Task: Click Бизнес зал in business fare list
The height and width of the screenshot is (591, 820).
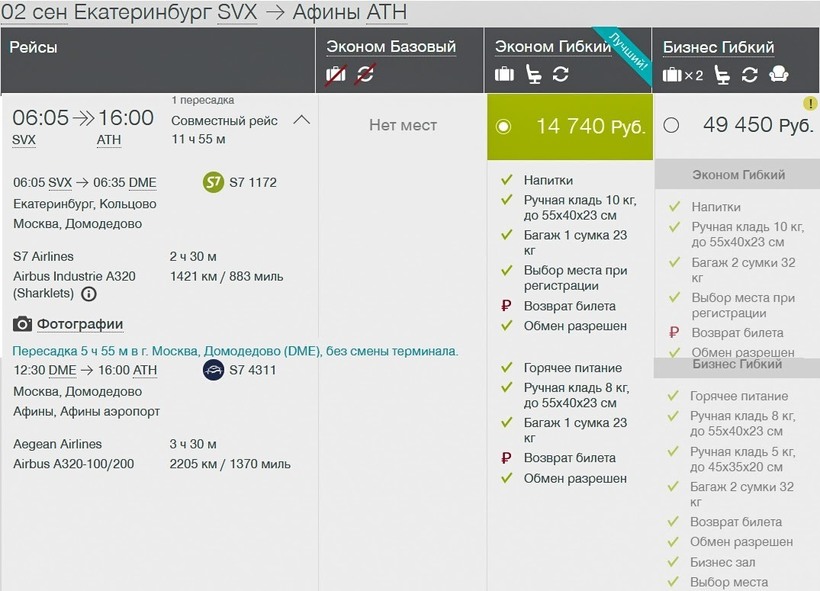Action: coord(722,562)
